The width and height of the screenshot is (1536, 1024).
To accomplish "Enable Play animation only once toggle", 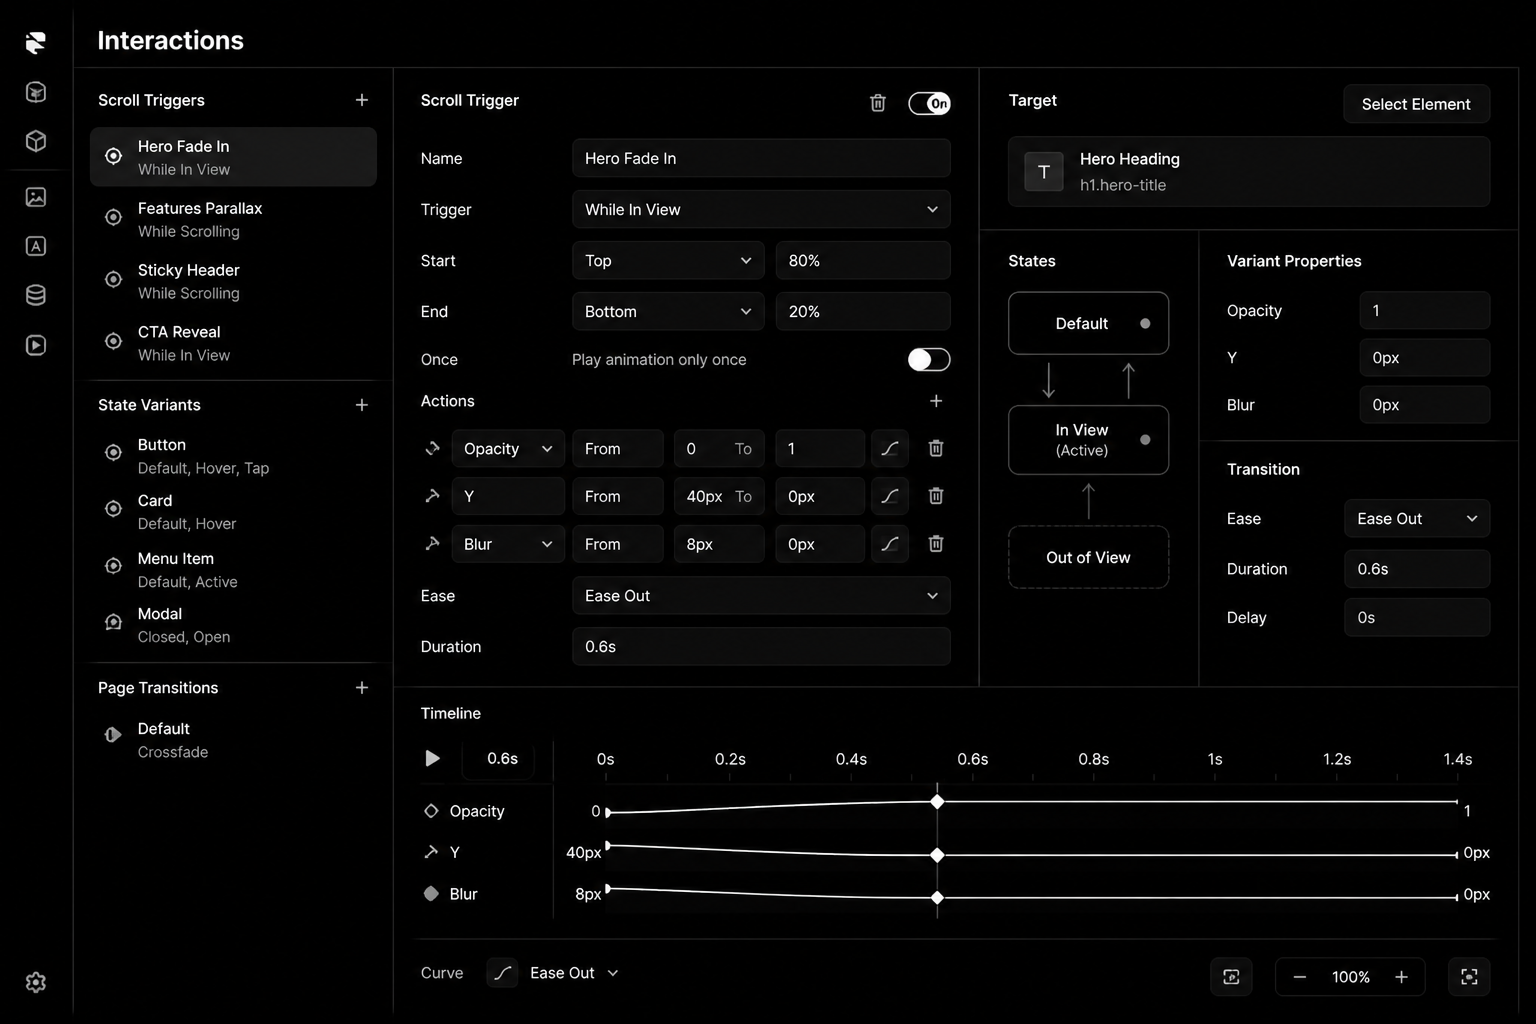I will tap(929, 359).
